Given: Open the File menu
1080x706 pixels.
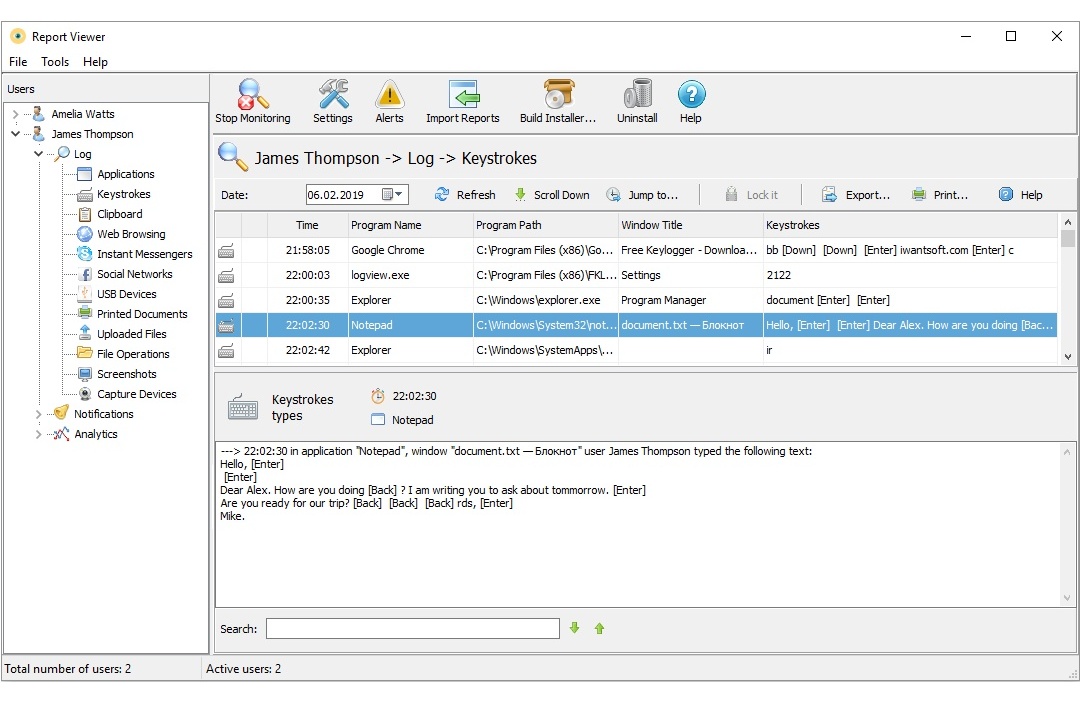Looking at the screenshot, I should click(17, 61).
